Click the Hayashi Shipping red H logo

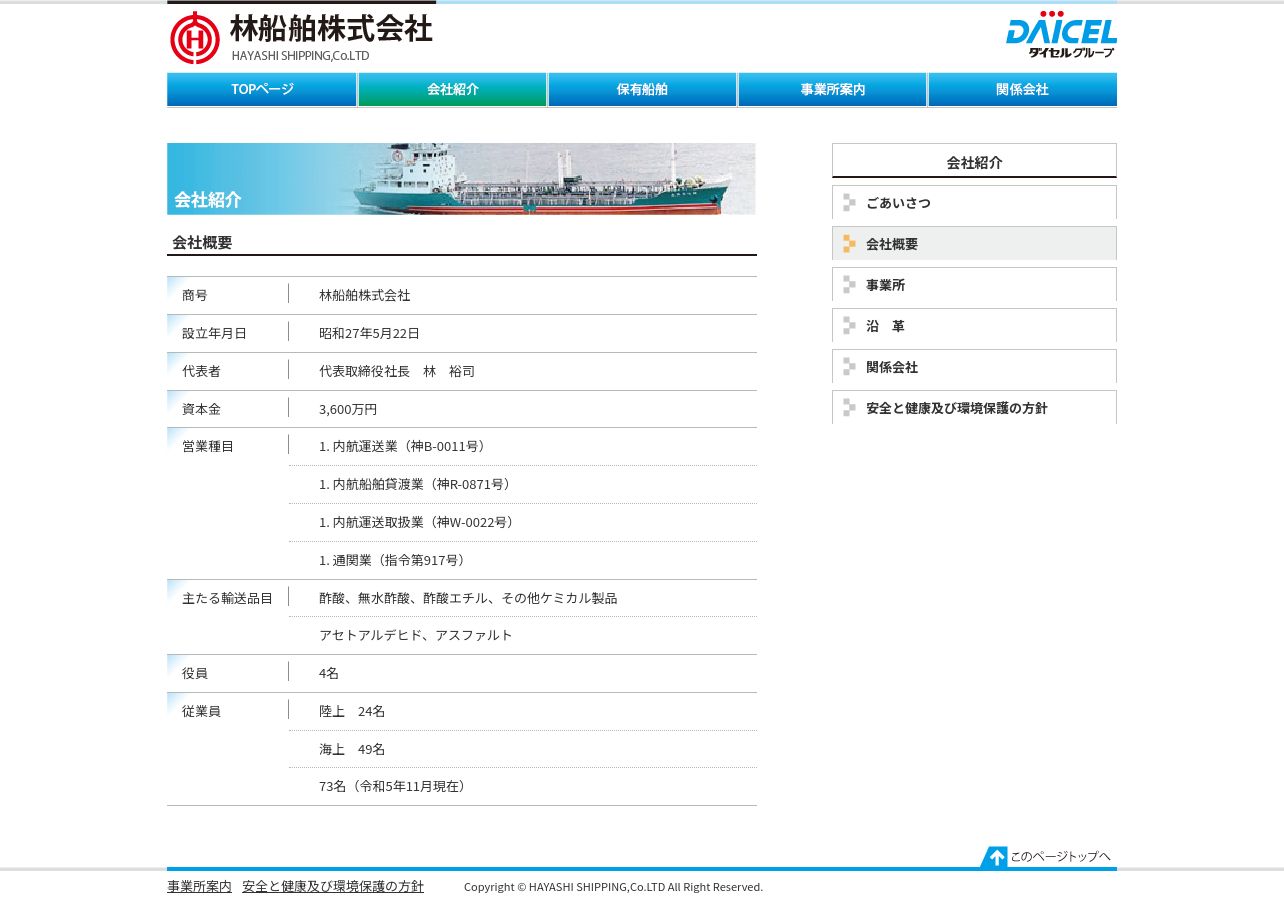[195, 39]
